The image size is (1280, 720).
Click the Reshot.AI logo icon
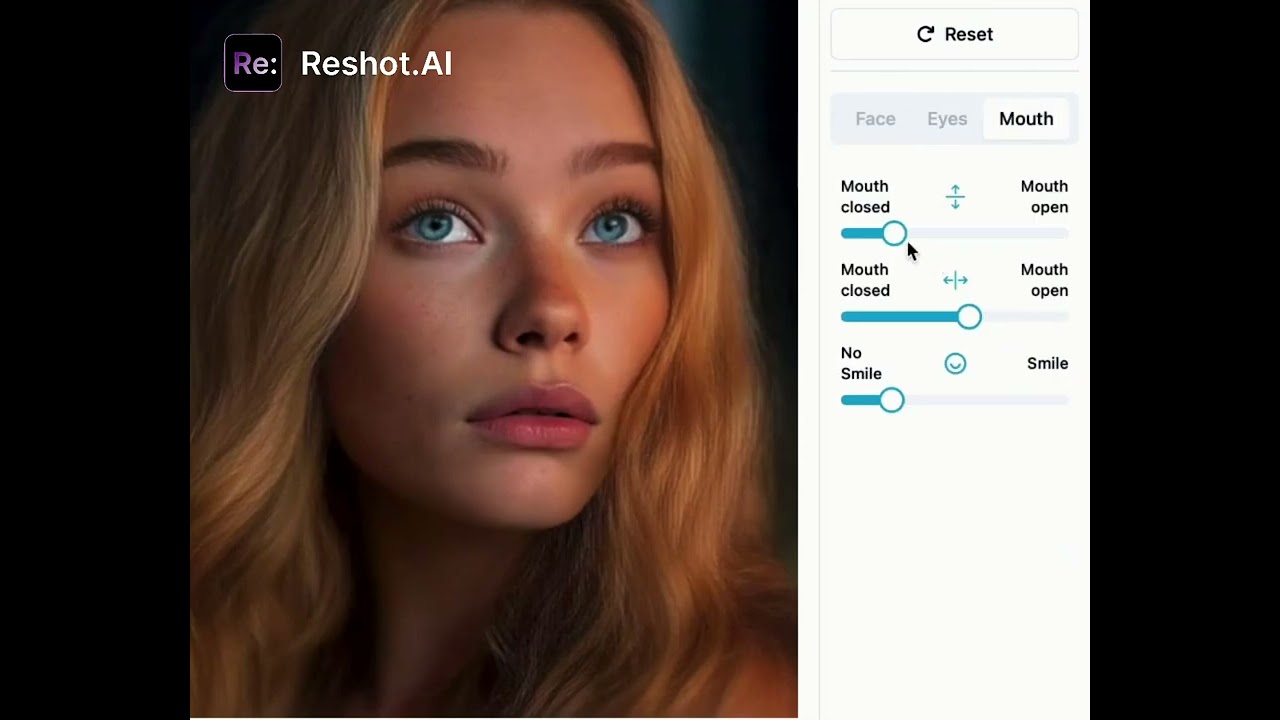(253, 63)
